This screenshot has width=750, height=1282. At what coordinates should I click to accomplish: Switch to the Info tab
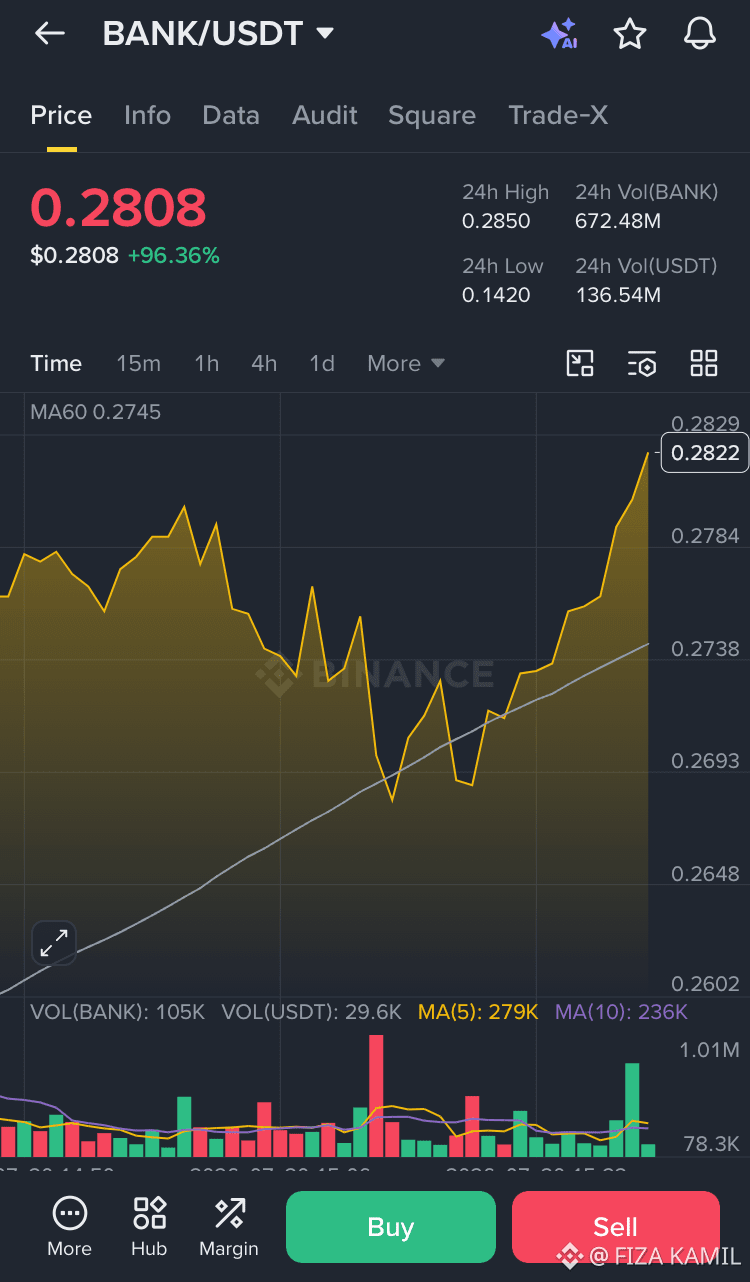tap(147, 116)
